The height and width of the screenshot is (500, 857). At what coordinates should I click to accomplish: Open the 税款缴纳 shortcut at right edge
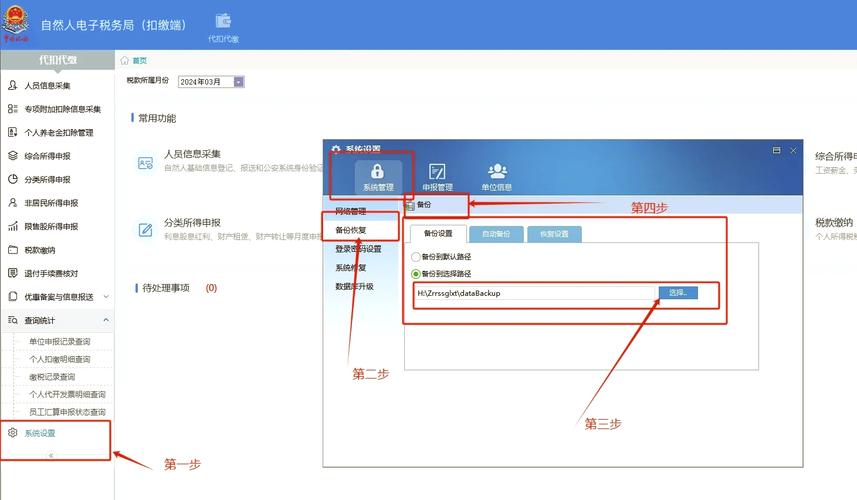pos(834,222)
